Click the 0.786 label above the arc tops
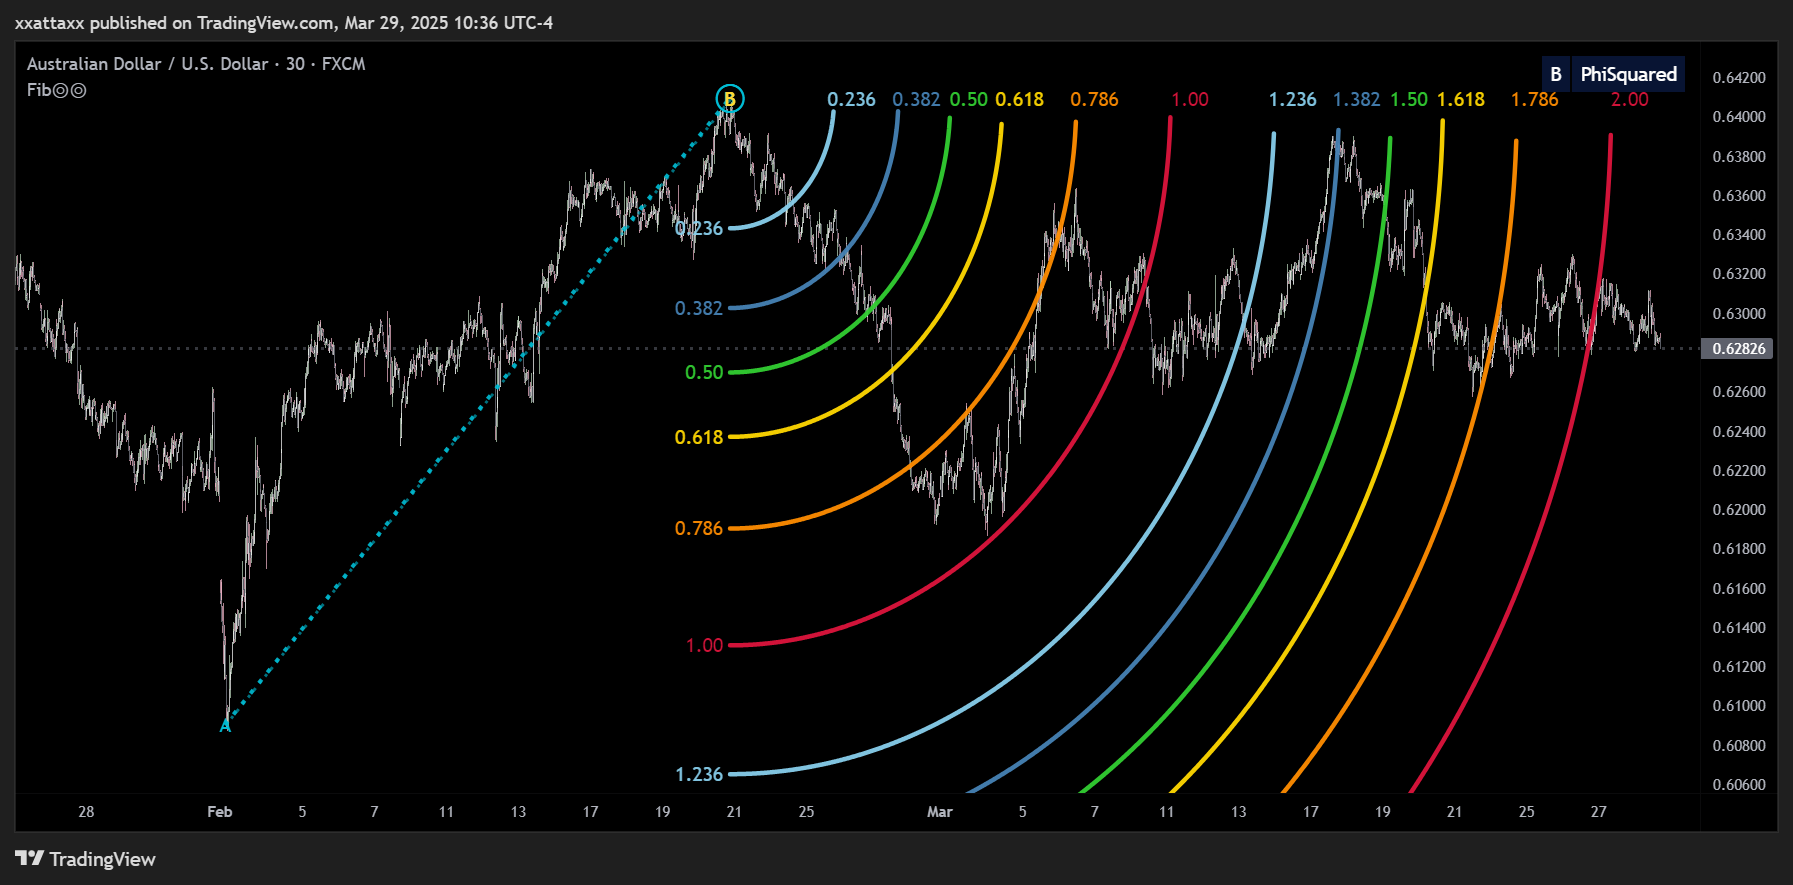Screen dimensions: 1793x885 [x=1094, y=99]
